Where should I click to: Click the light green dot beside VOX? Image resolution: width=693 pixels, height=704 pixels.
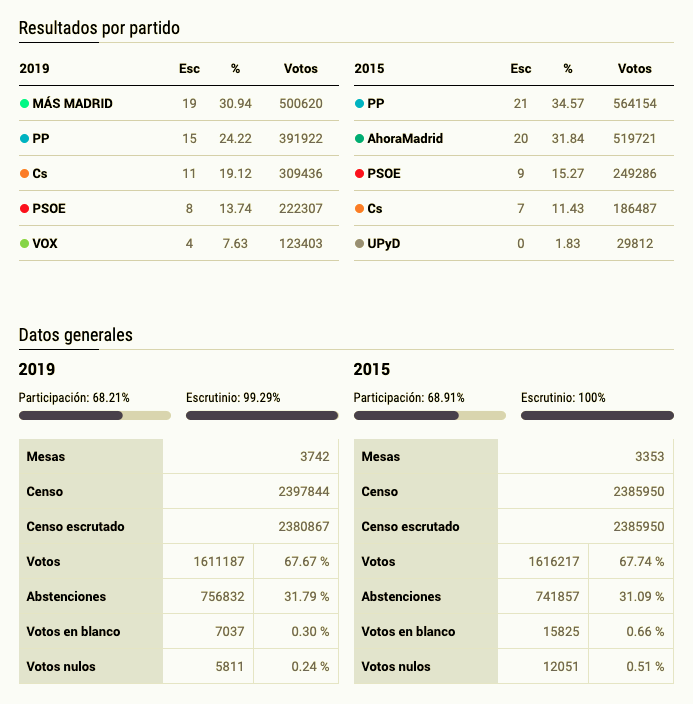point(24,244)
